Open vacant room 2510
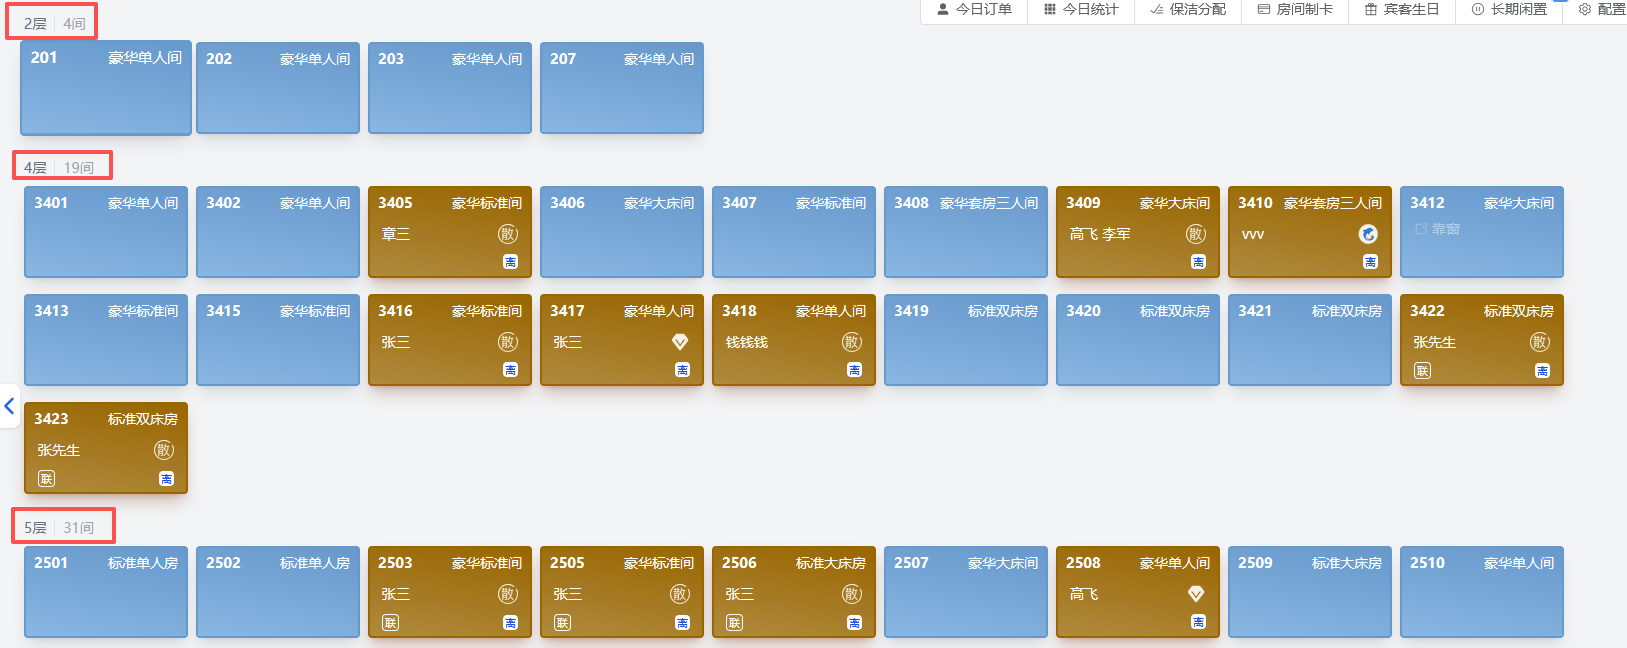1627x648 pixels. 1482,592
